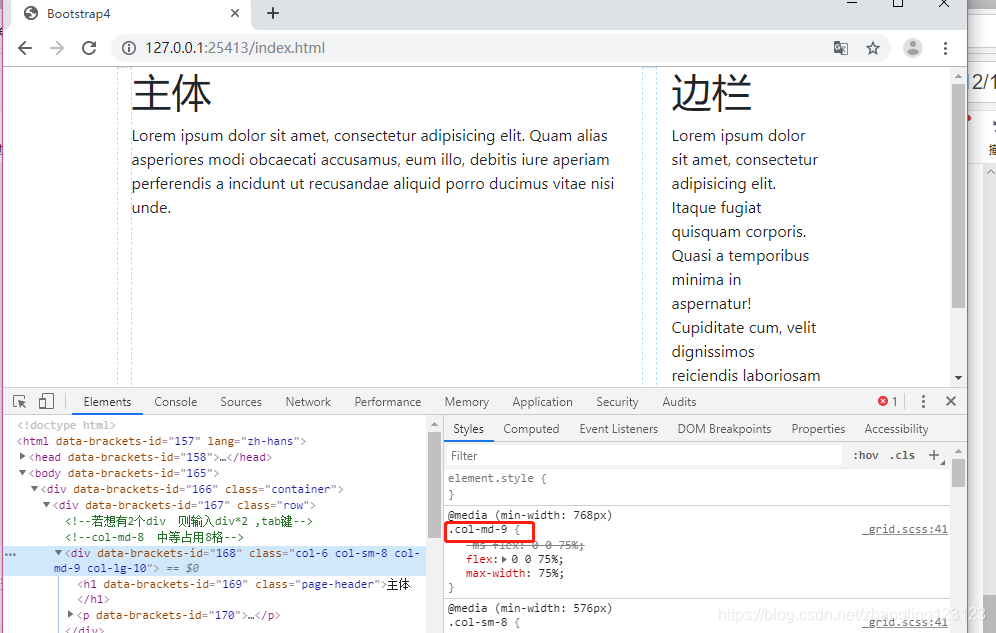Toggle device toolbar emulation

tap(46, 402)
